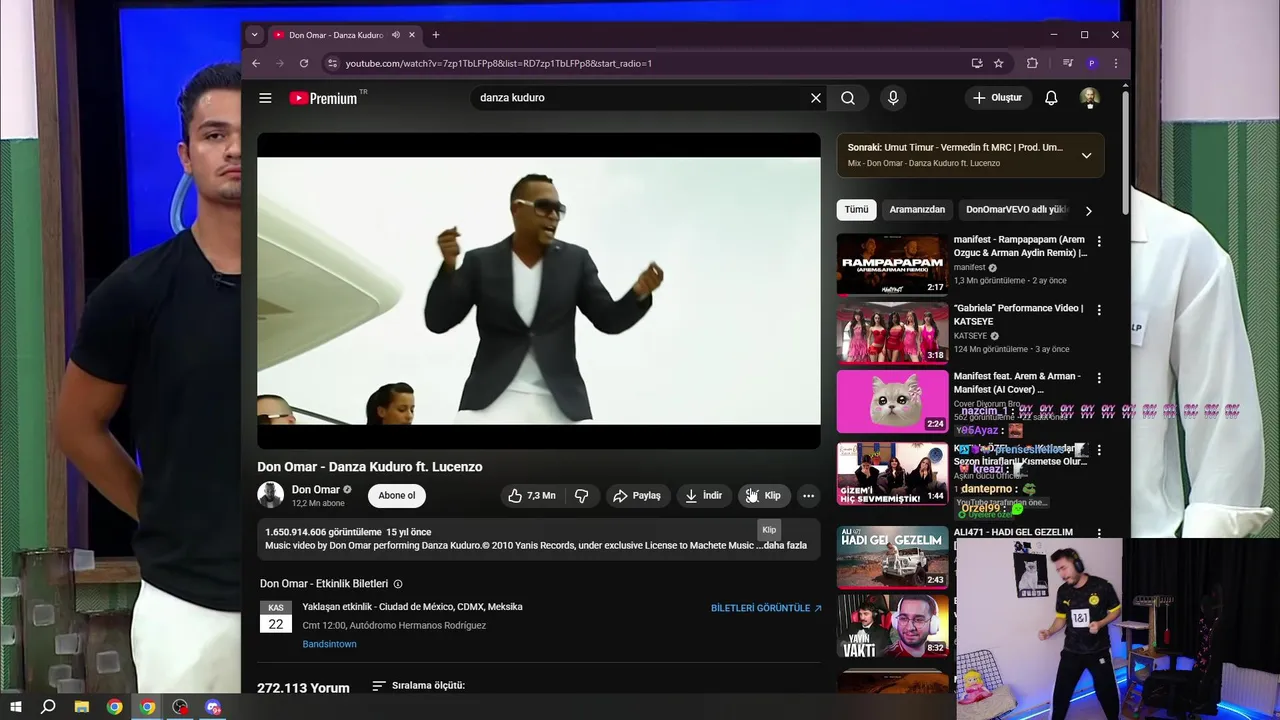Open the Chrome profile P avatar
Viewport: 1280px width, 720px height.
pos(1091,63)
